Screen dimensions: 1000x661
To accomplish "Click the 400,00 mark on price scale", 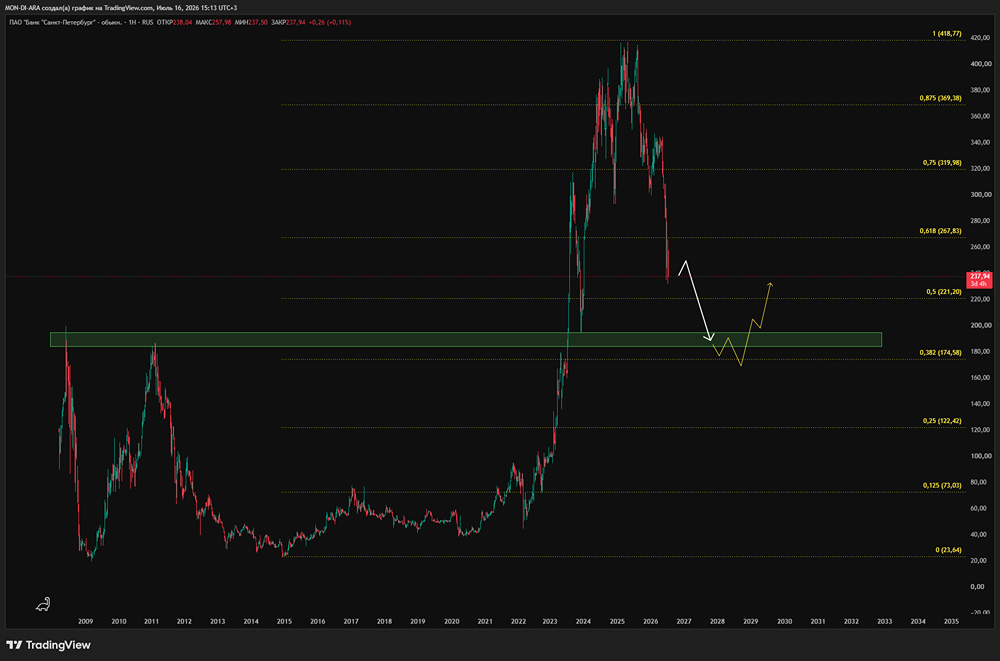I will click(980, 64).
